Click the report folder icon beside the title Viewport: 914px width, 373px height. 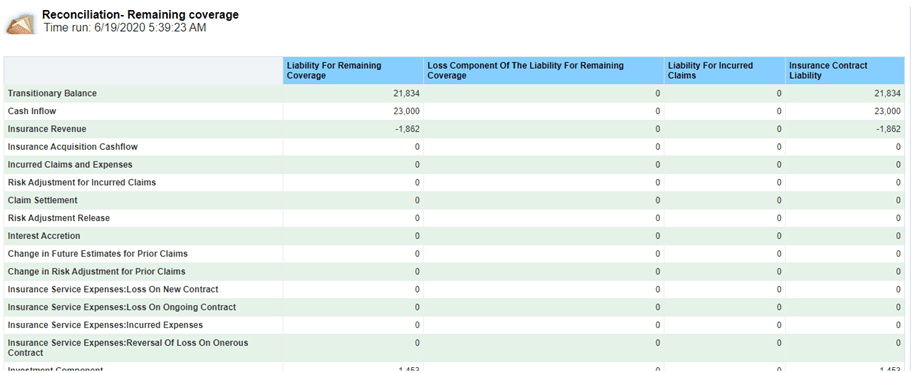[20, 24]
